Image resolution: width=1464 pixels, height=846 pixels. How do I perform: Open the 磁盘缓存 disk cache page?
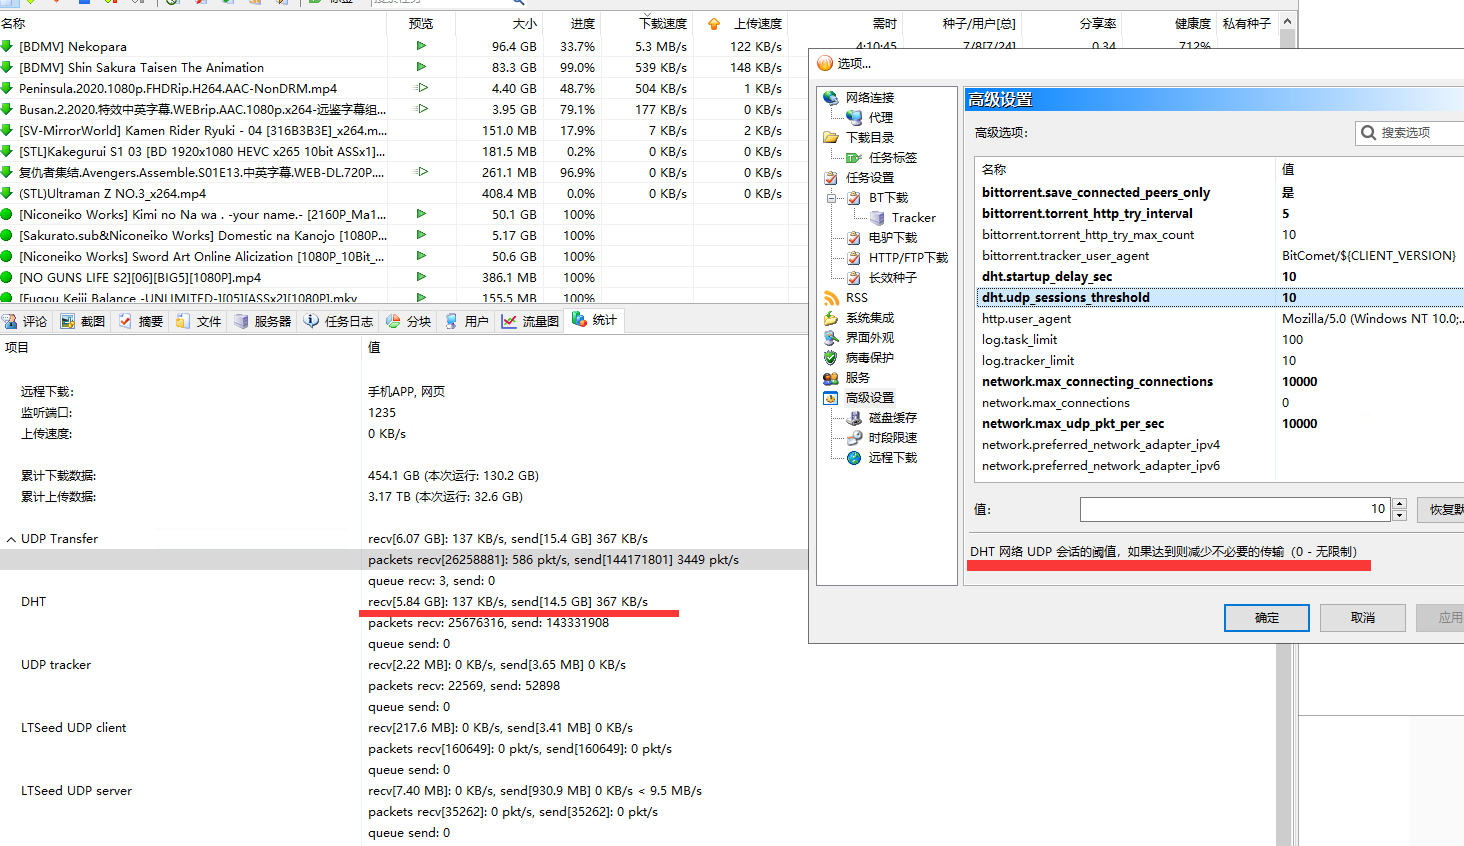click(x=892, y=417)
